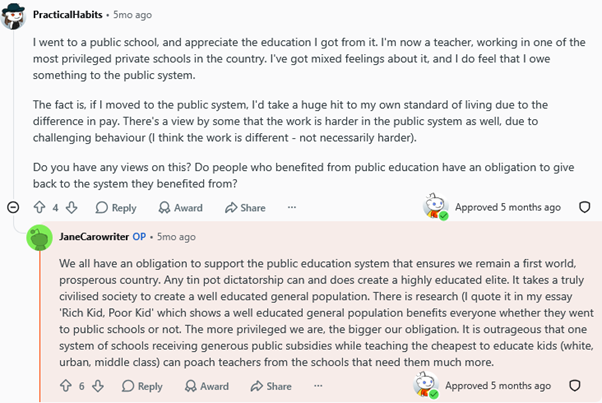
Task: Open more options on PracticalHabits comment
Action: pos(292,207)
